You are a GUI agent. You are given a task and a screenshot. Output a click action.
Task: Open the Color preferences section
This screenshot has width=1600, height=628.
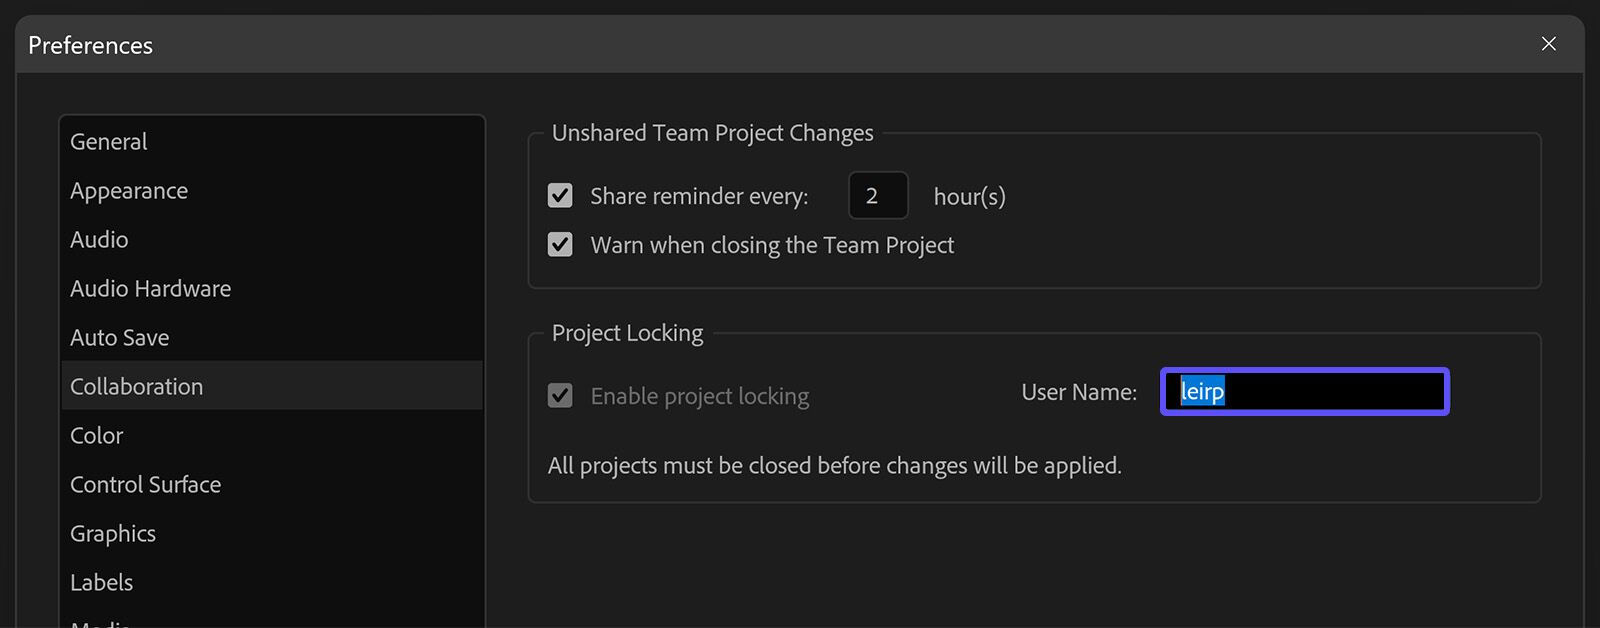pos(96,435)
